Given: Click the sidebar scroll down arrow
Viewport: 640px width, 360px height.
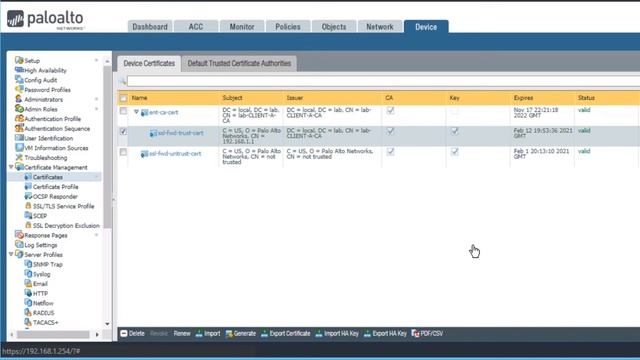Looking at the screenshot, I should pos(107,324).
